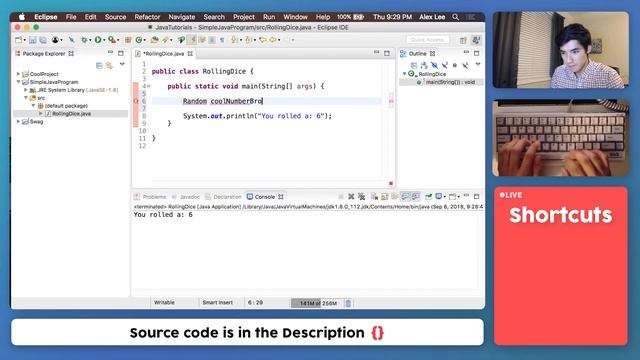Select main(String[]) method in Outline

point(450,82)
